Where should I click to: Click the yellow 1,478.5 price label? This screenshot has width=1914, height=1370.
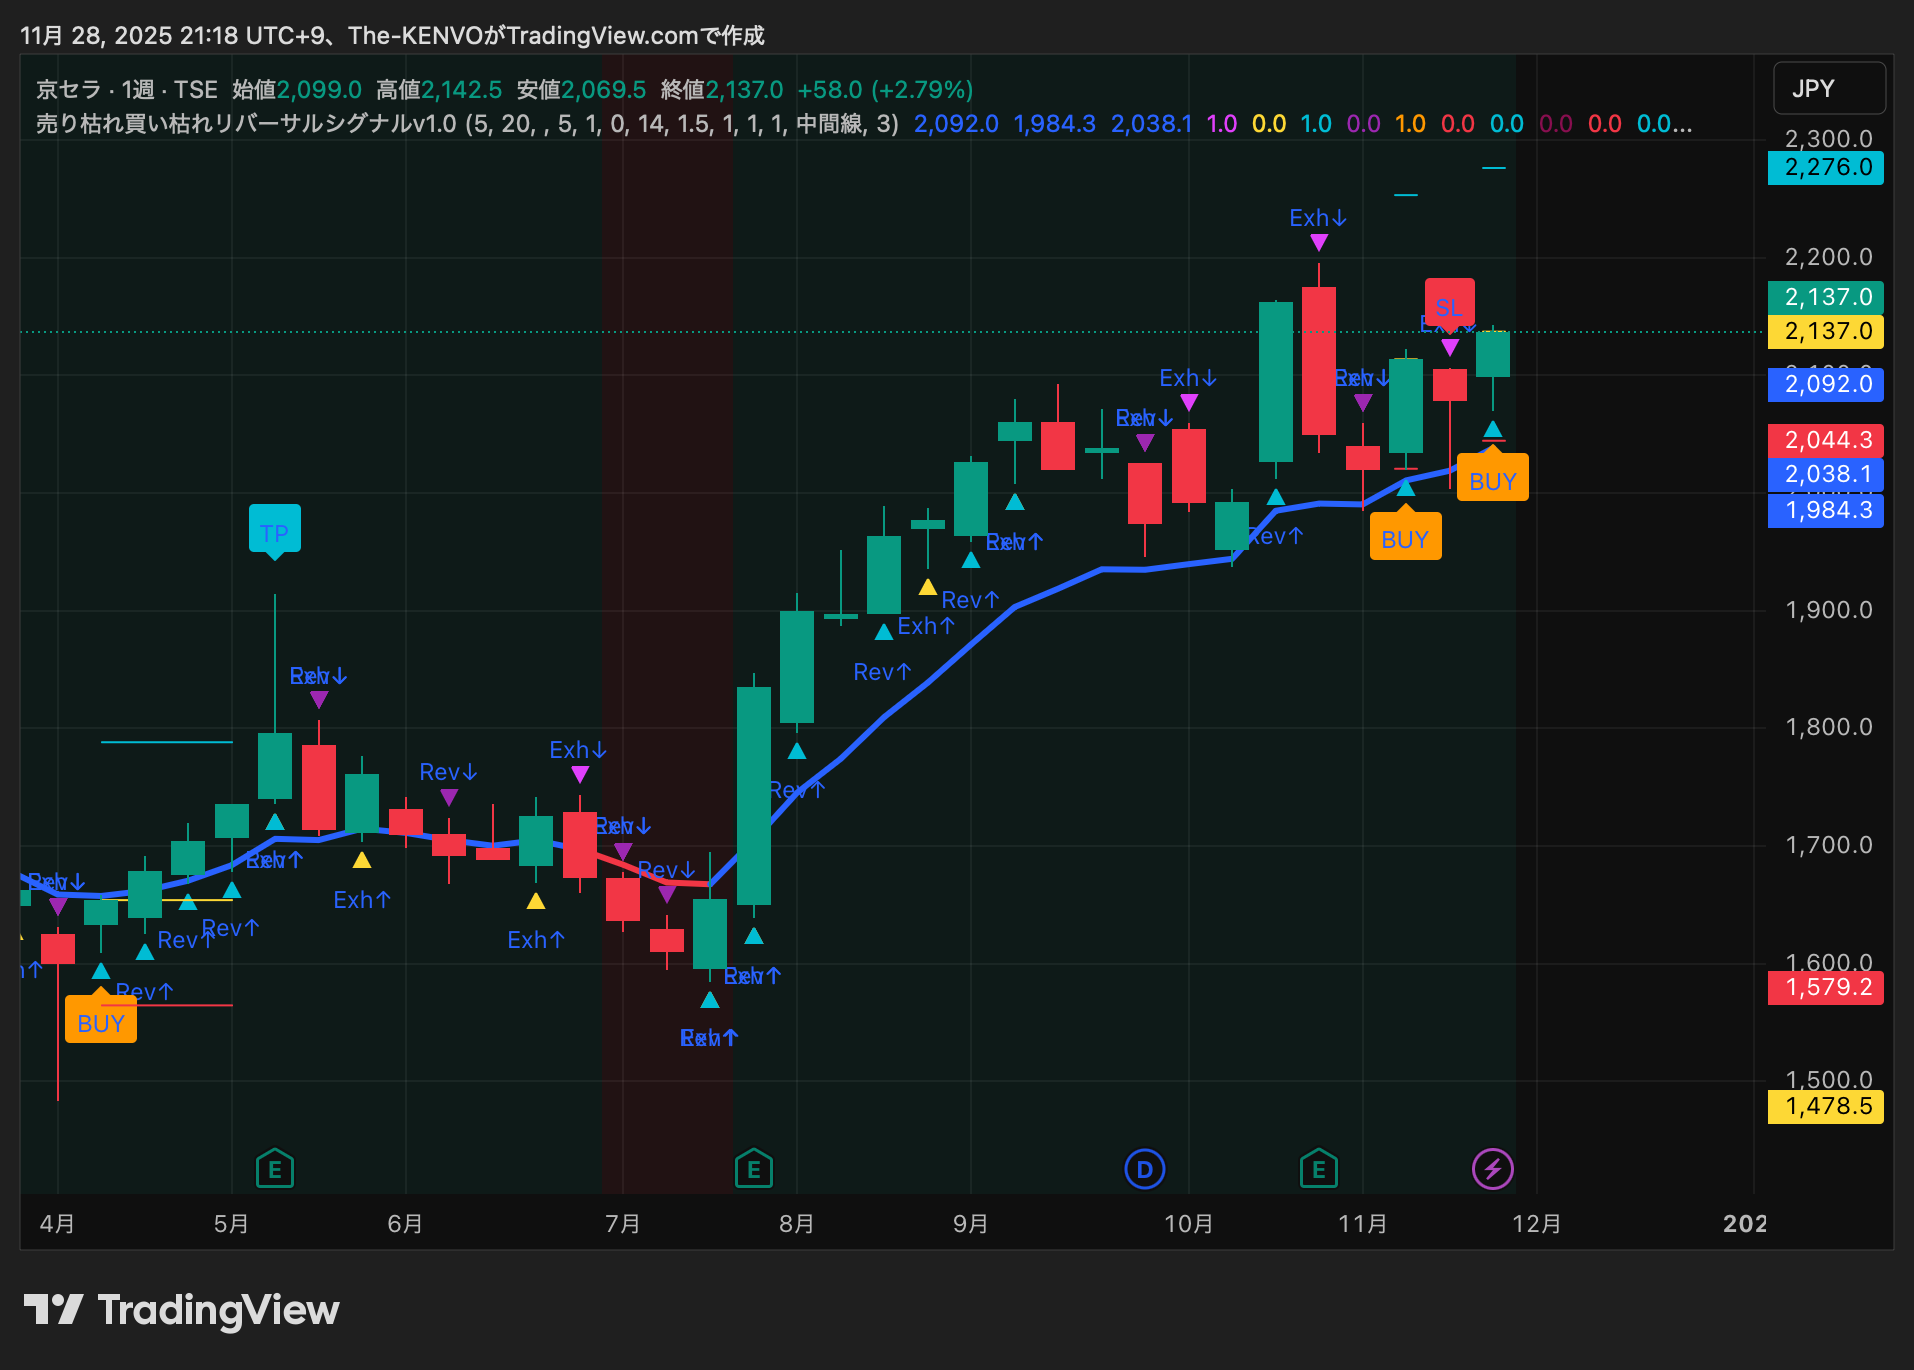1826,1106
